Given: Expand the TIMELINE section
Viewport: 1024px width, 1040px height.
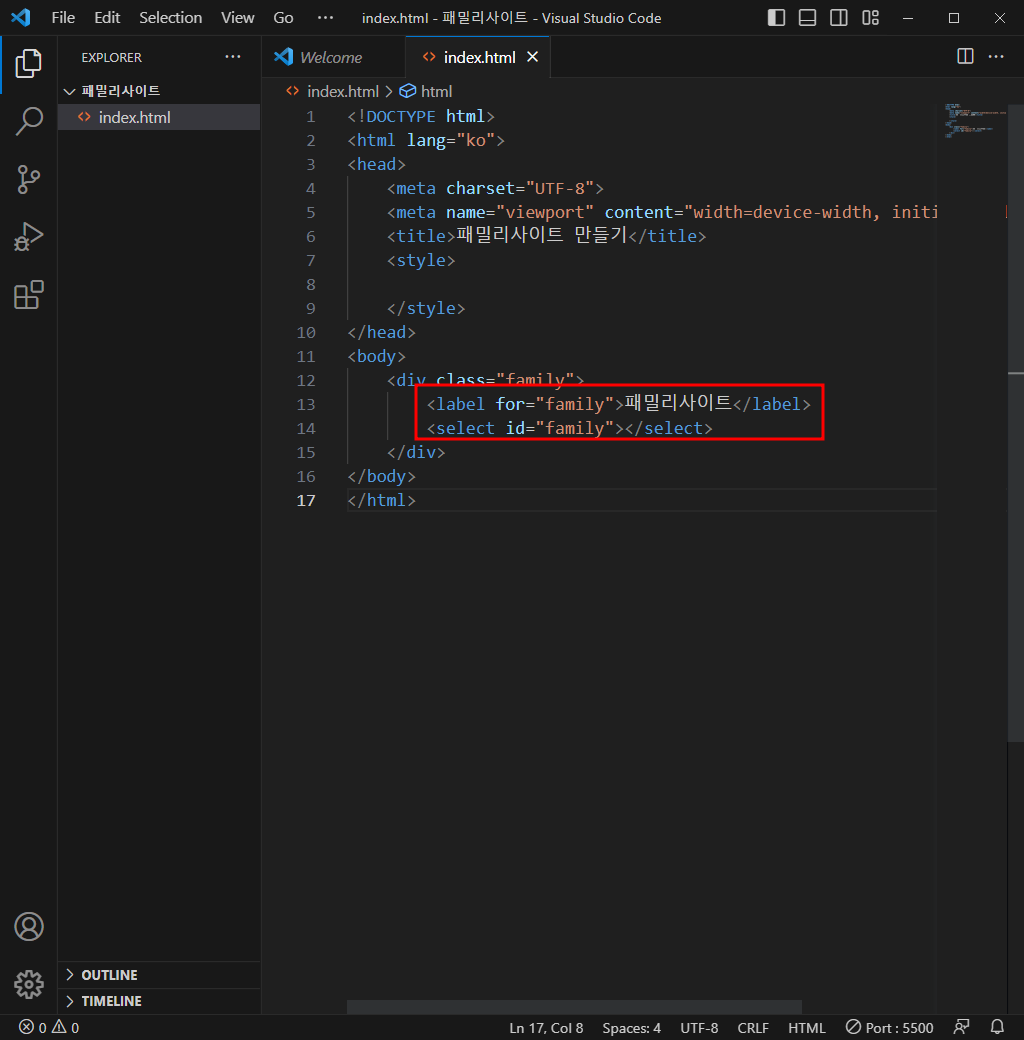Looking at the screenshot, I should [x=159, y=1001].
